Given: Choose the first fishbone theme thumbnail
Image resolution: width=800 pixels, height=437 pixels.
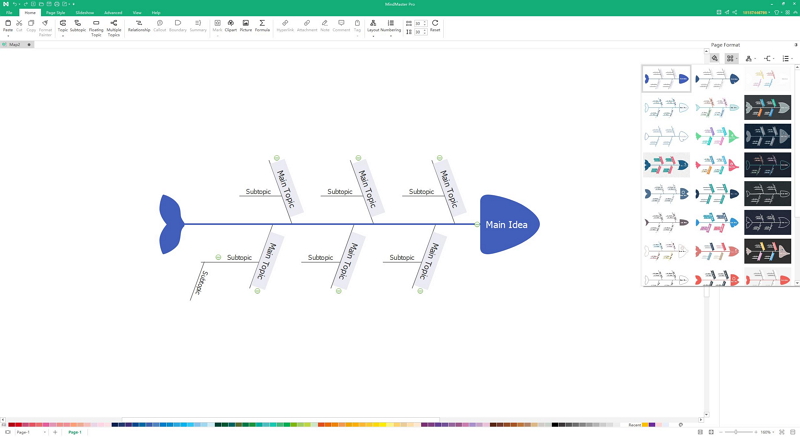Looking at the screenshot, I should click(x=667, y=79).
